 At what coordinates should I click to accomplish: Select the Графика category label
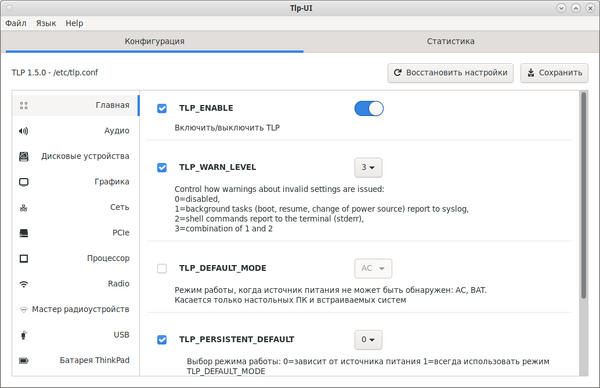(112, 182)
